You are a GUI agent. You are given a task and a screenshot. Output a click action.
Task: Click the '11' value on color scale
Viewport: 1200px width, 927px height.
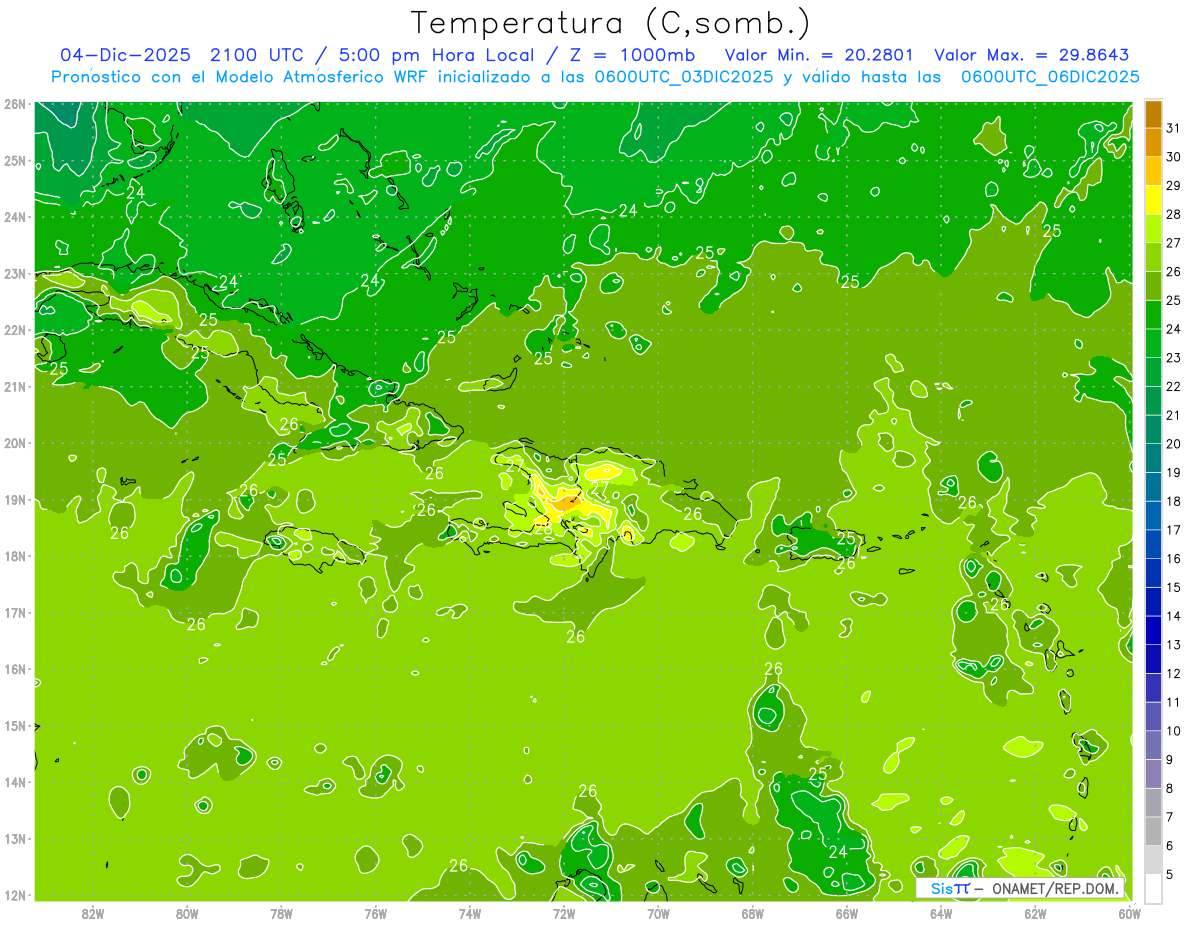click(x=1174, y=702)
